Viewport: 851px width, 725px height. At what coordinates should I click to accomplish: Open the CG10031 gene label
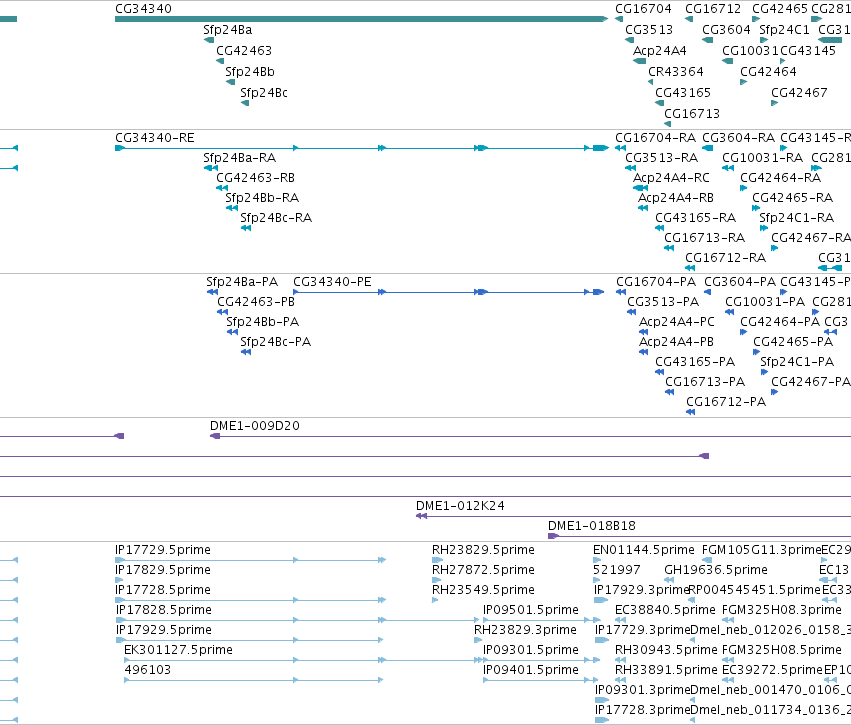point(750,51)
